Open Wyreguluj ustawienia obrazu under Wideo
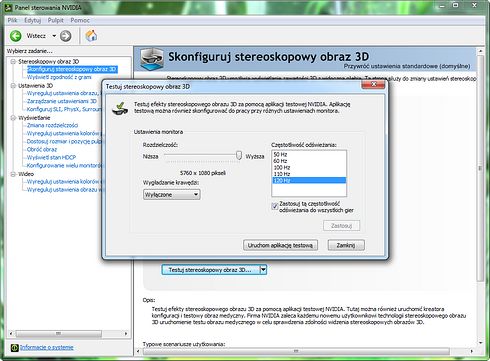490x361 pixels. [64, 190]
